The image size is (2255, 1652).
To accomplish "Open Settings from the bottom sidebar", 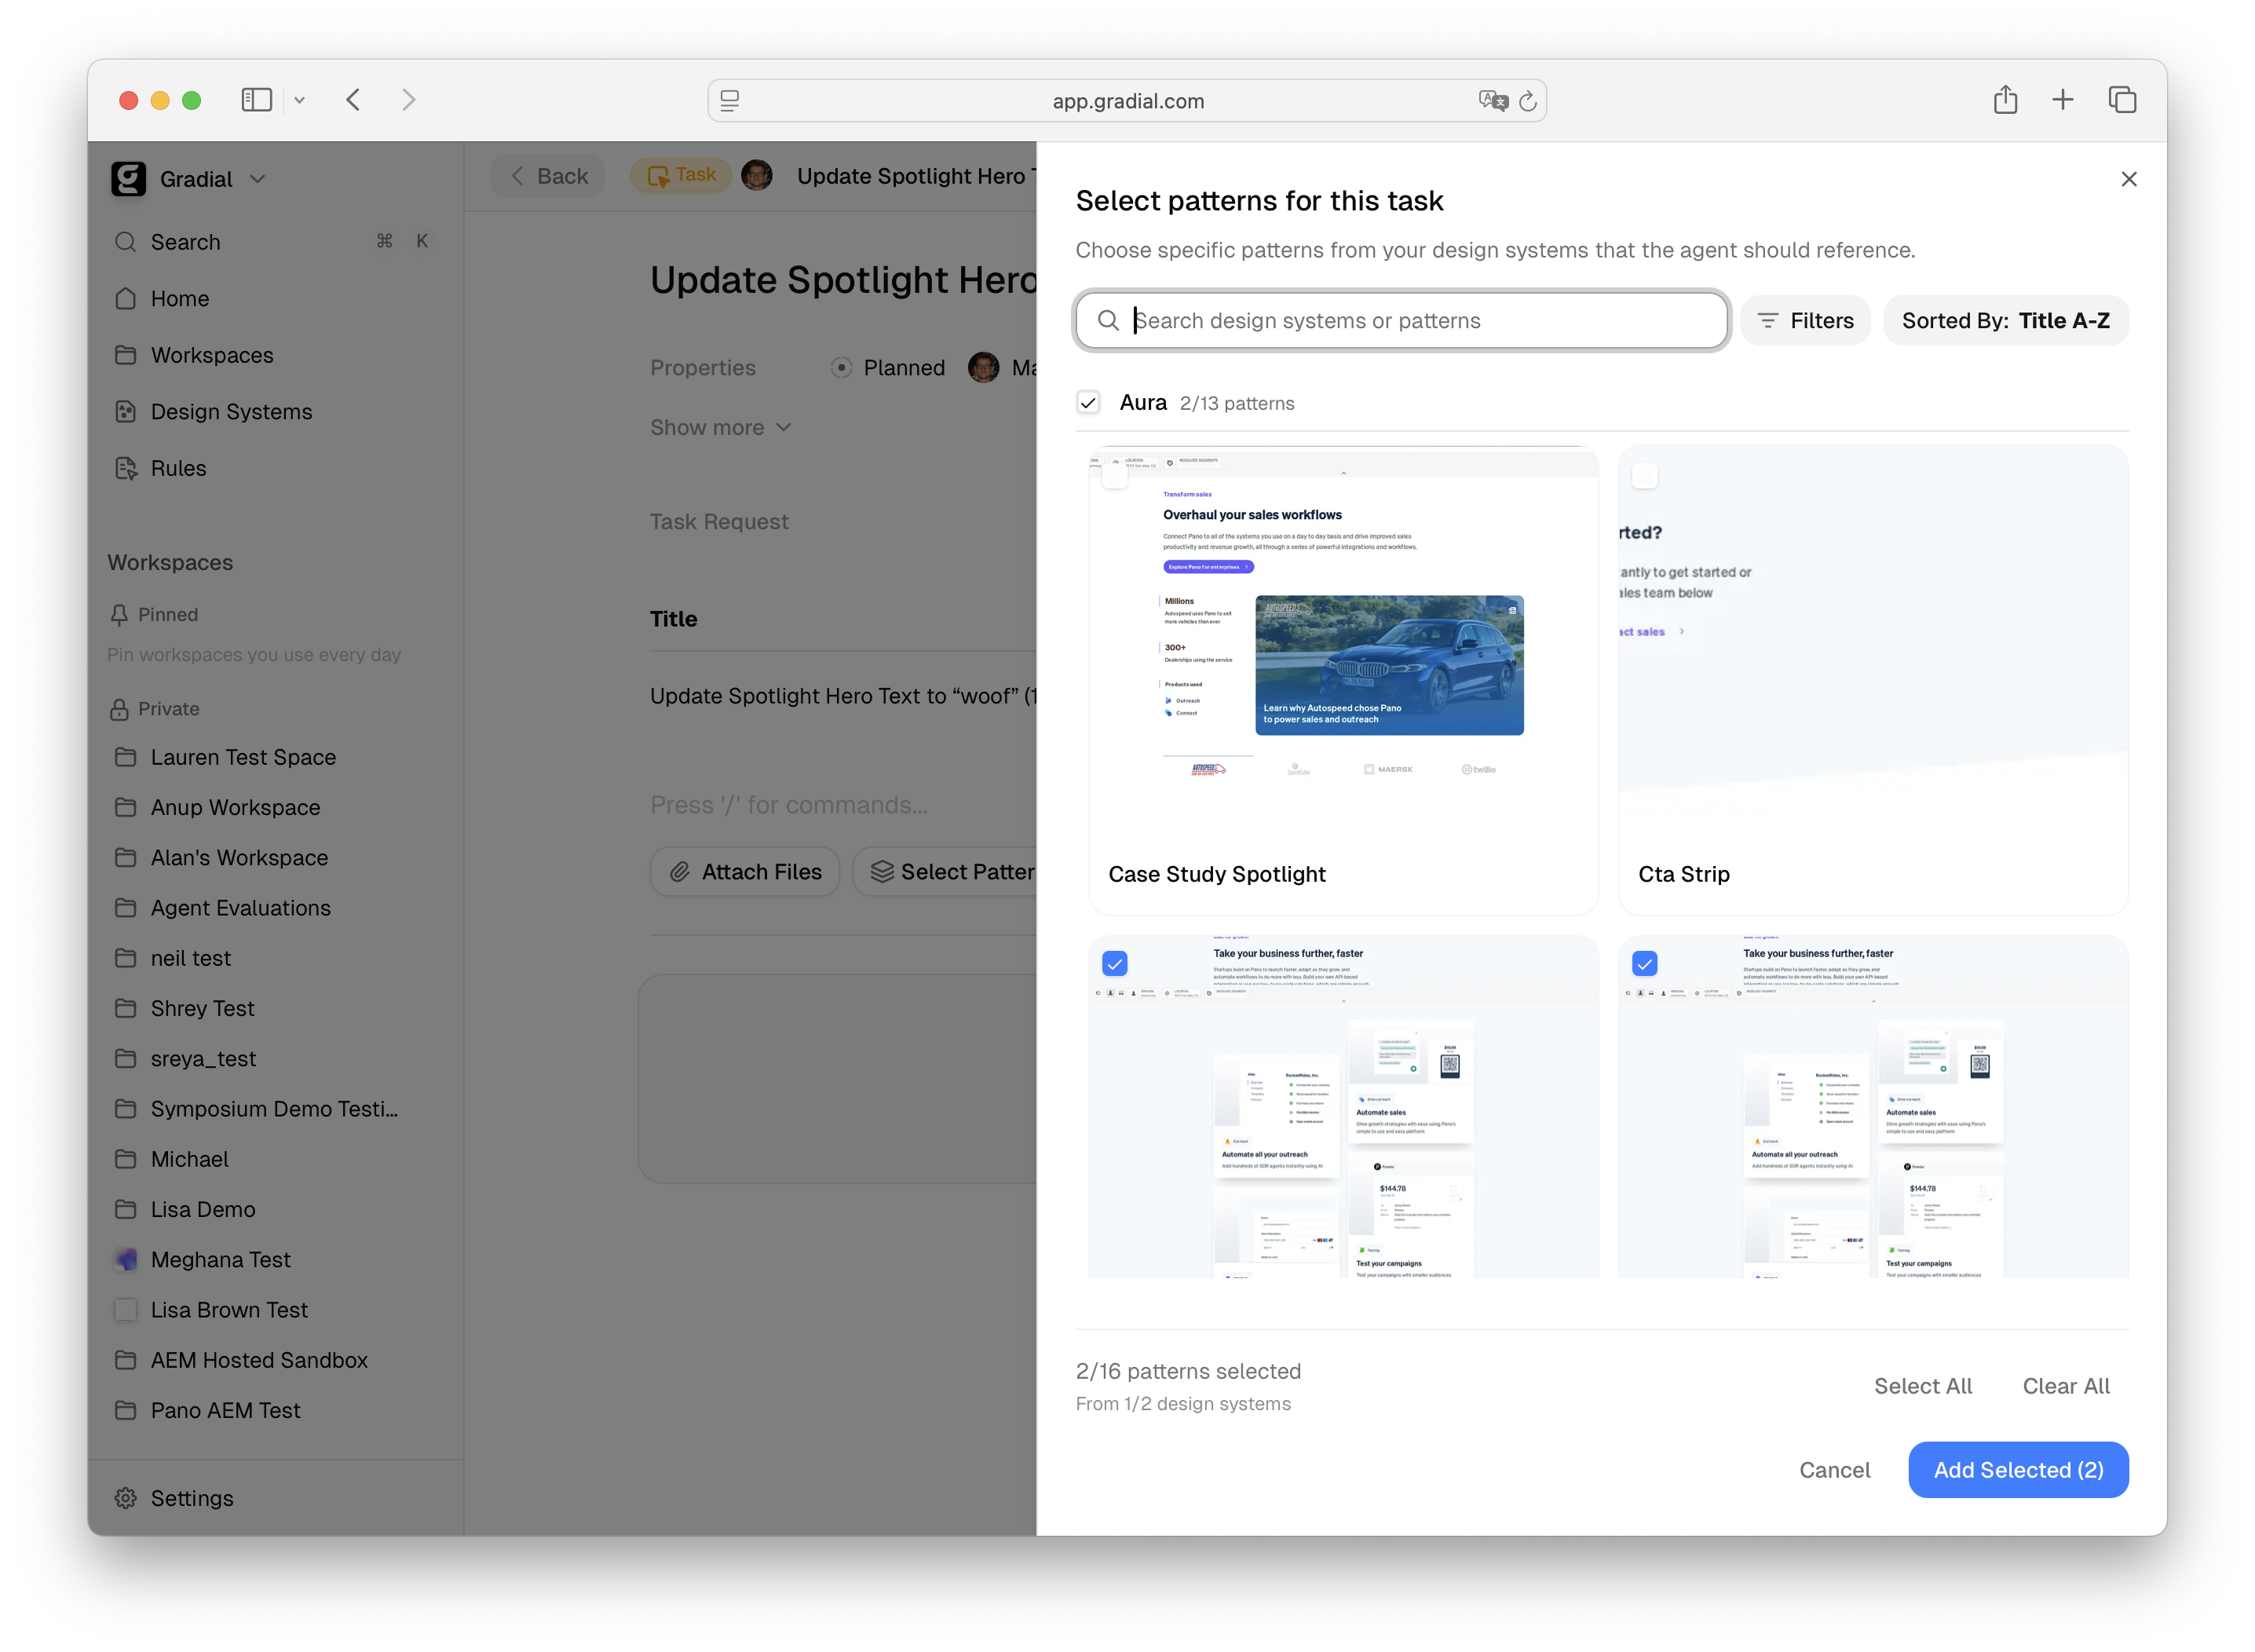I will click(174, 1498).
